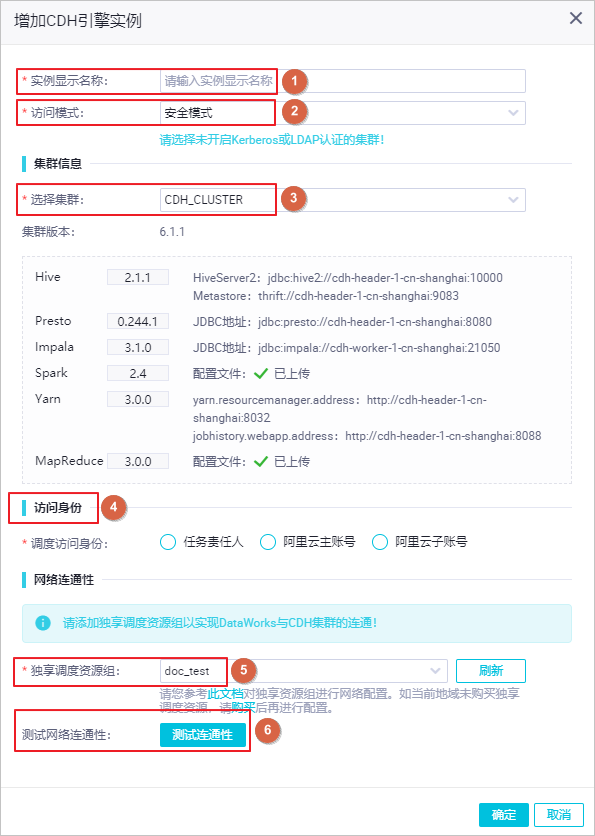
Task: Open the 此文档 link
Action: [x=225, y=694]
